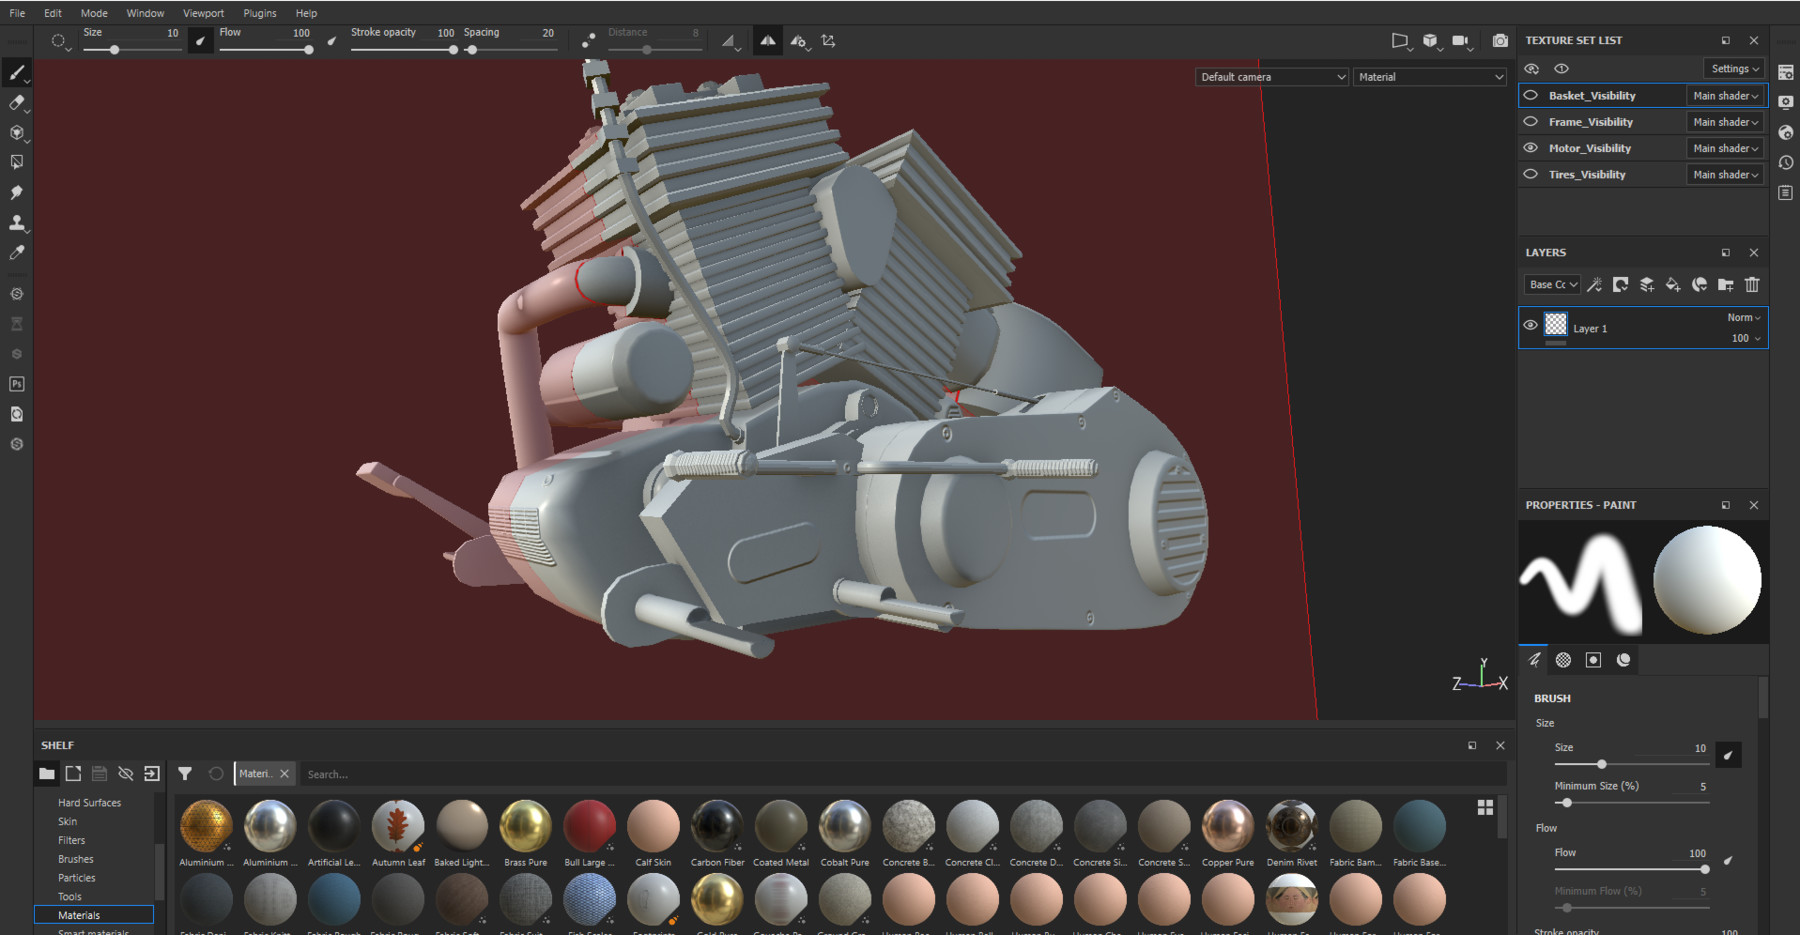Change the Norm blending mode dropdown

(x=1746, y=317)
